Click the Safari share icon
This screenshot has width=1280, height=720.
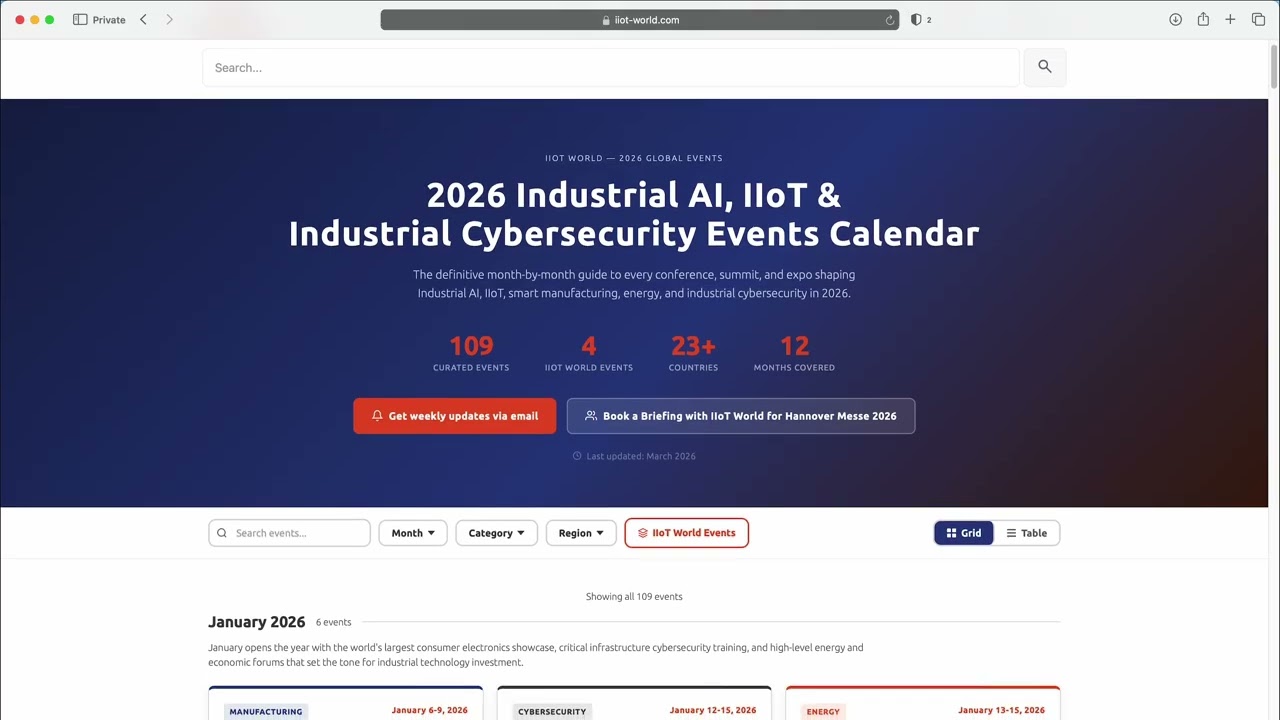pos(1203,20)
